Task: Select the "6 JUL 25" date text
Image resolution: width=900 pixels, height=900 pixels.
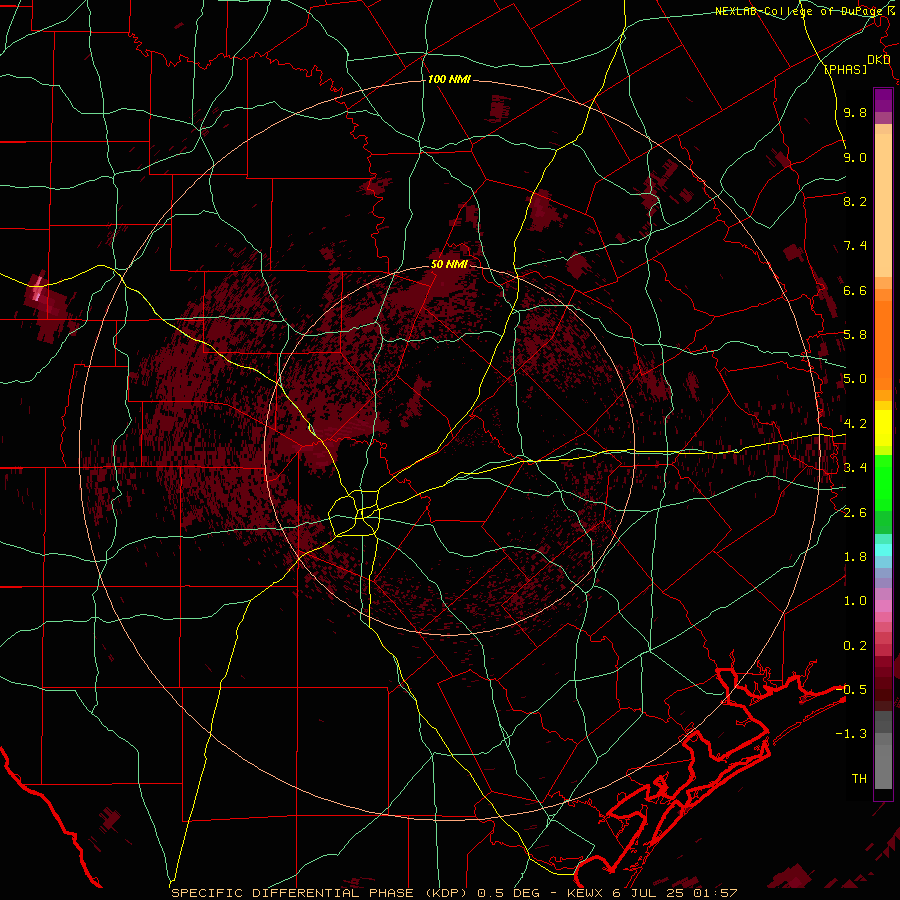Action: [649, 893]
